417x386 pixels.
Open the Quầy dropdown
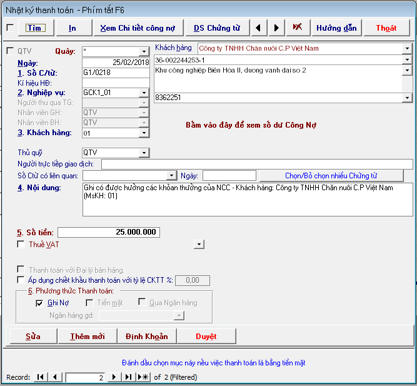(144, 51)
